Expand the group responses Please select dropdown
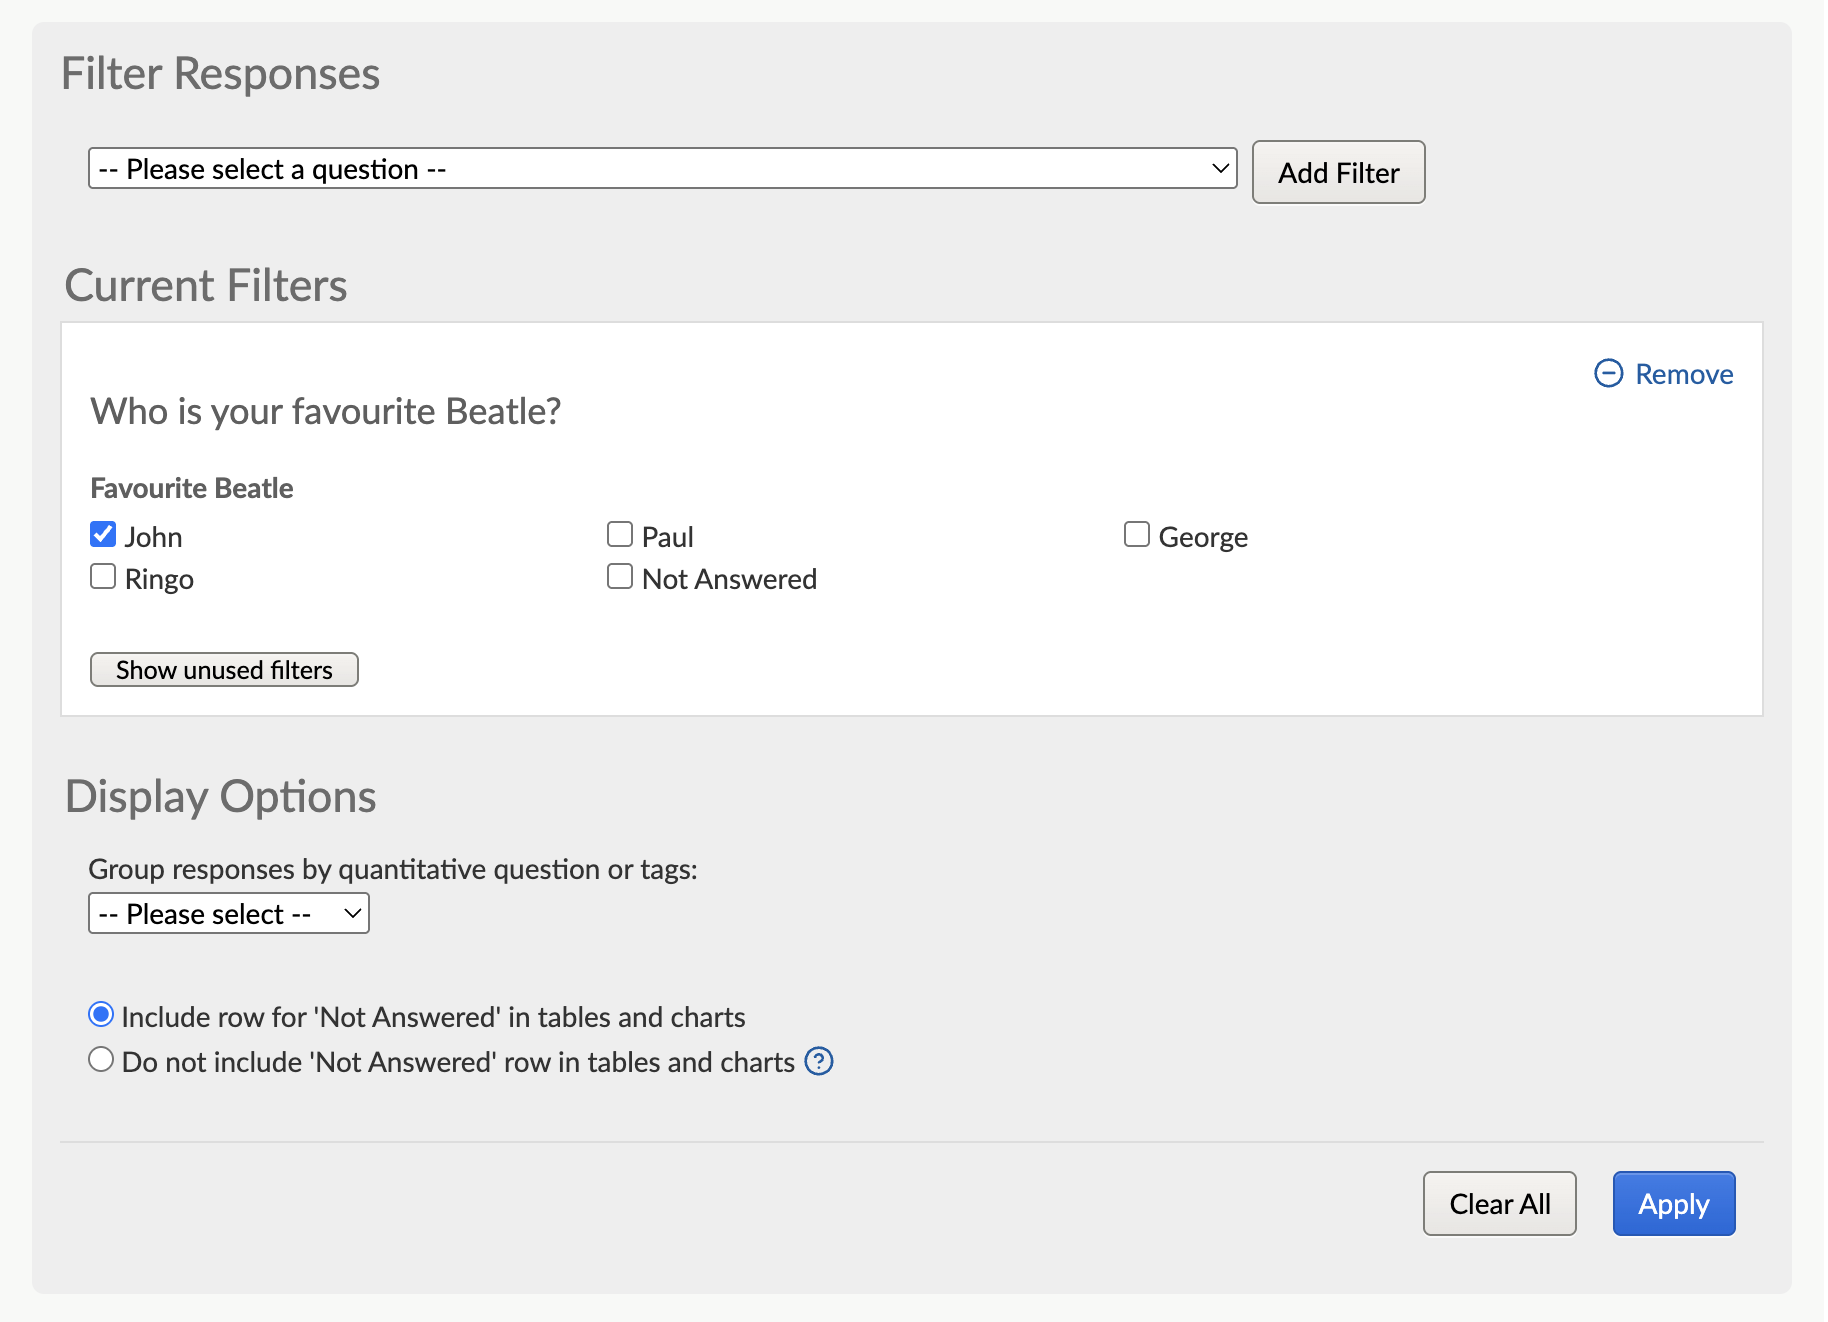The height and width of the screenshot is (1322, 1828). [x=229, y=914]
